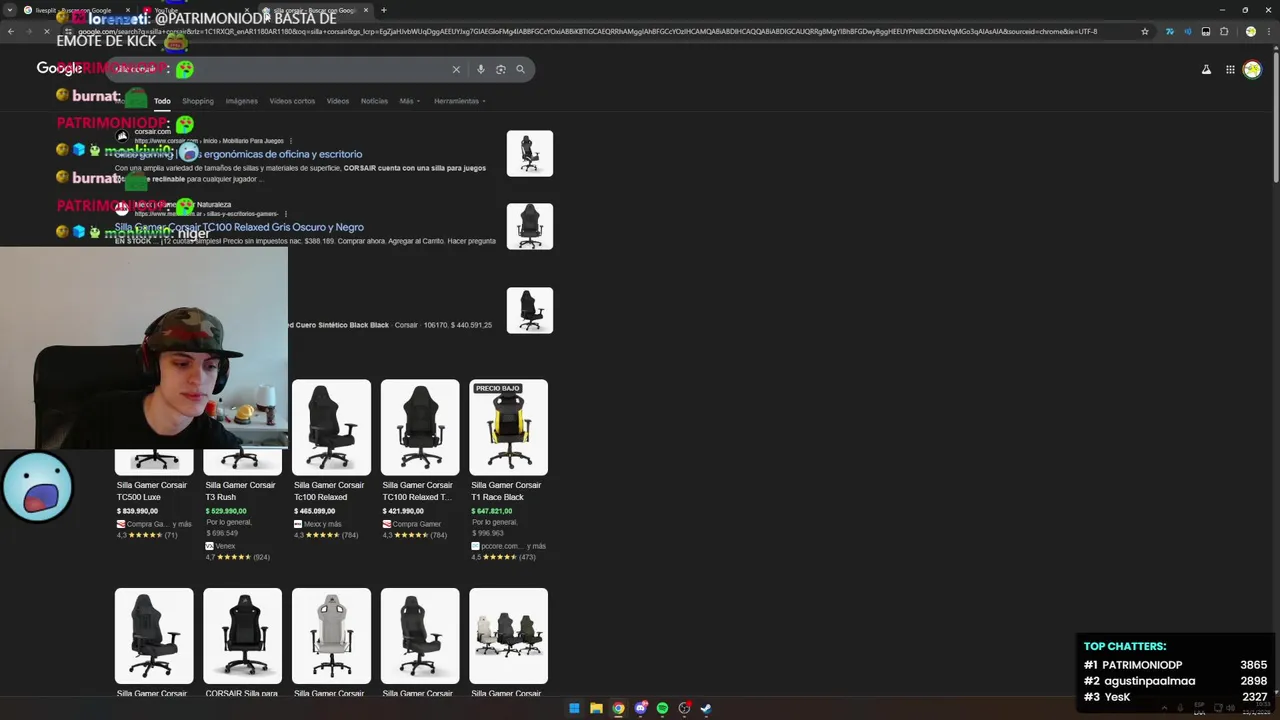Open the 7TV extension icon
The image size is (1280, 720).
pos(1169,31)
